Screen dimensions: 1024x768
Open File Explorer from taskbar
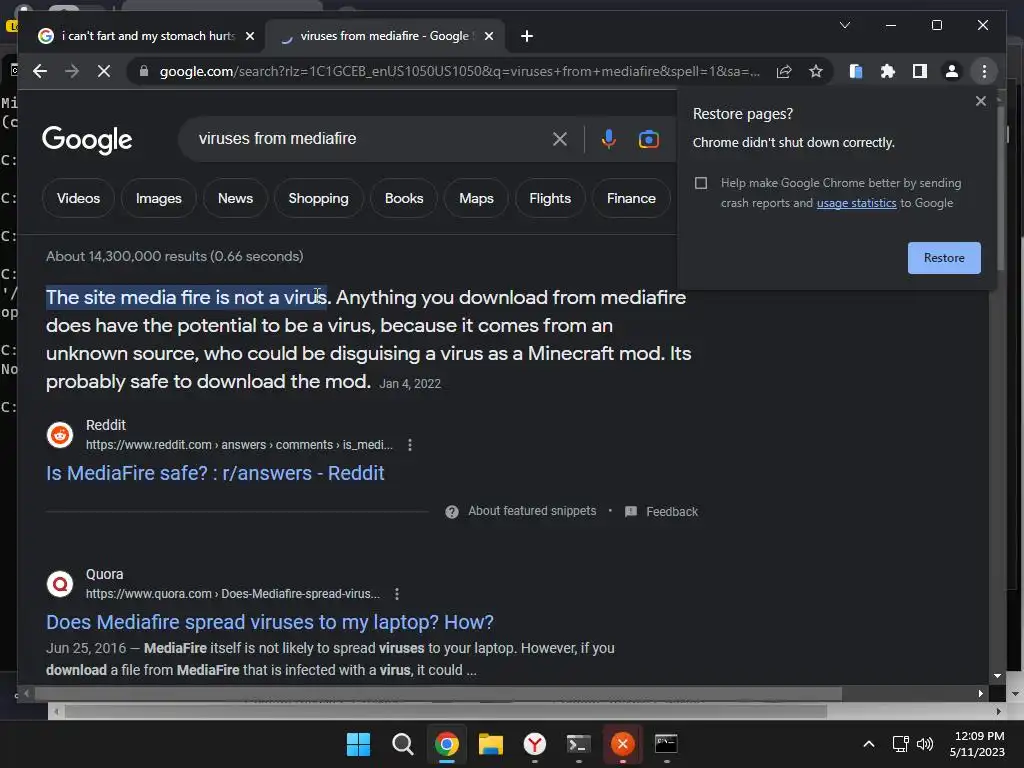(x=490, y=744)
